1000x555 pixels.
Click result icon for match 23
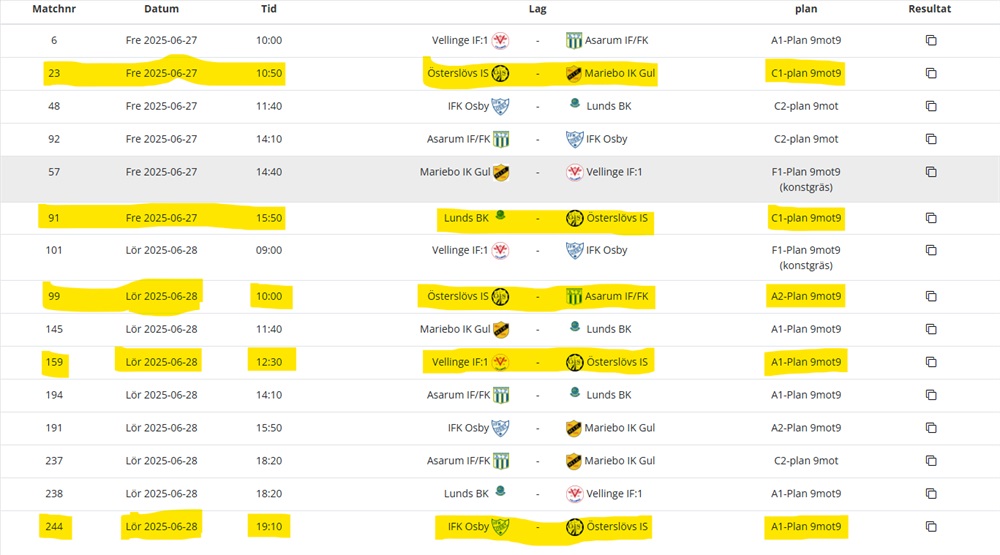(x=930, y=73)
